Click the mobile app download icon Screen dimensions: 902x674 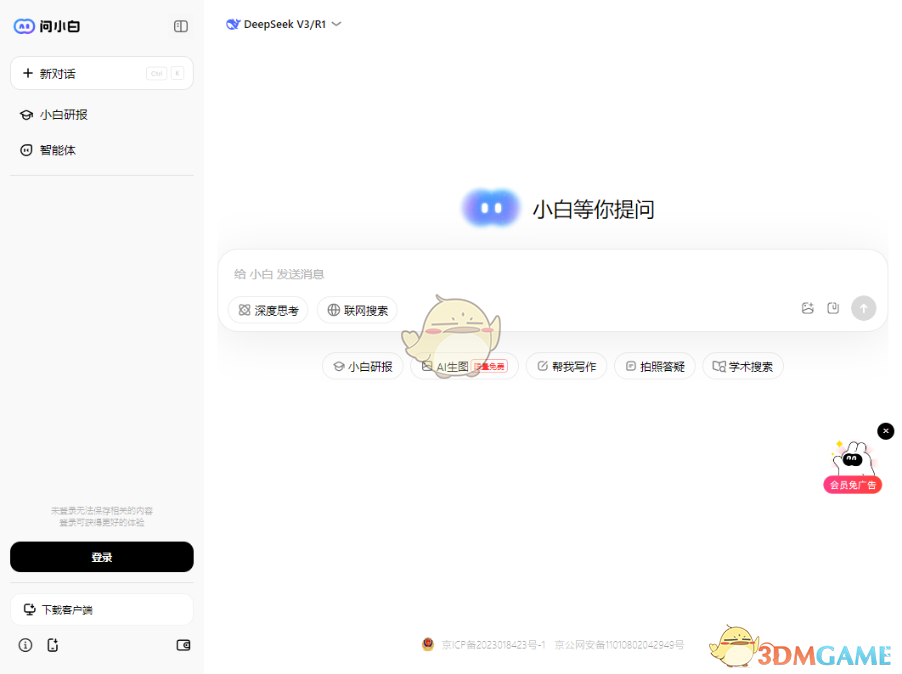pyautogui.click(x=52, y=645)
